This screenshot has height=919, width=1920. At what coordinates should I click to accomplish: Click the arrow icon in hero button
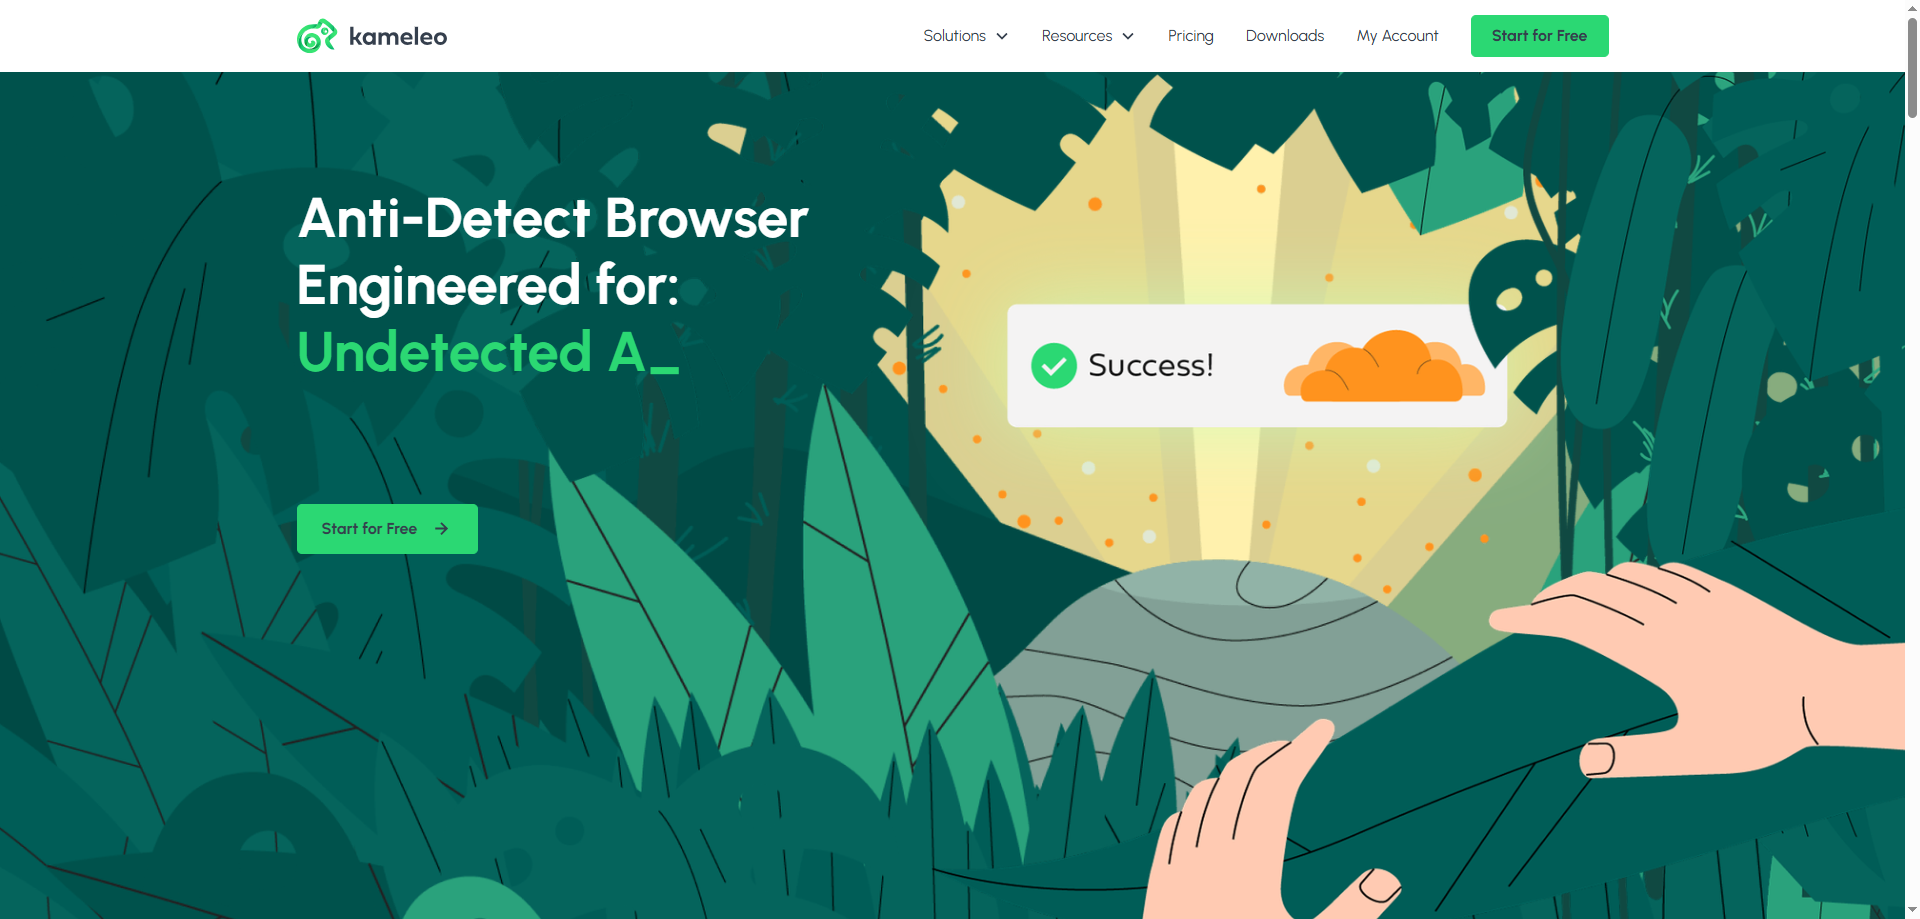[441, 529]
